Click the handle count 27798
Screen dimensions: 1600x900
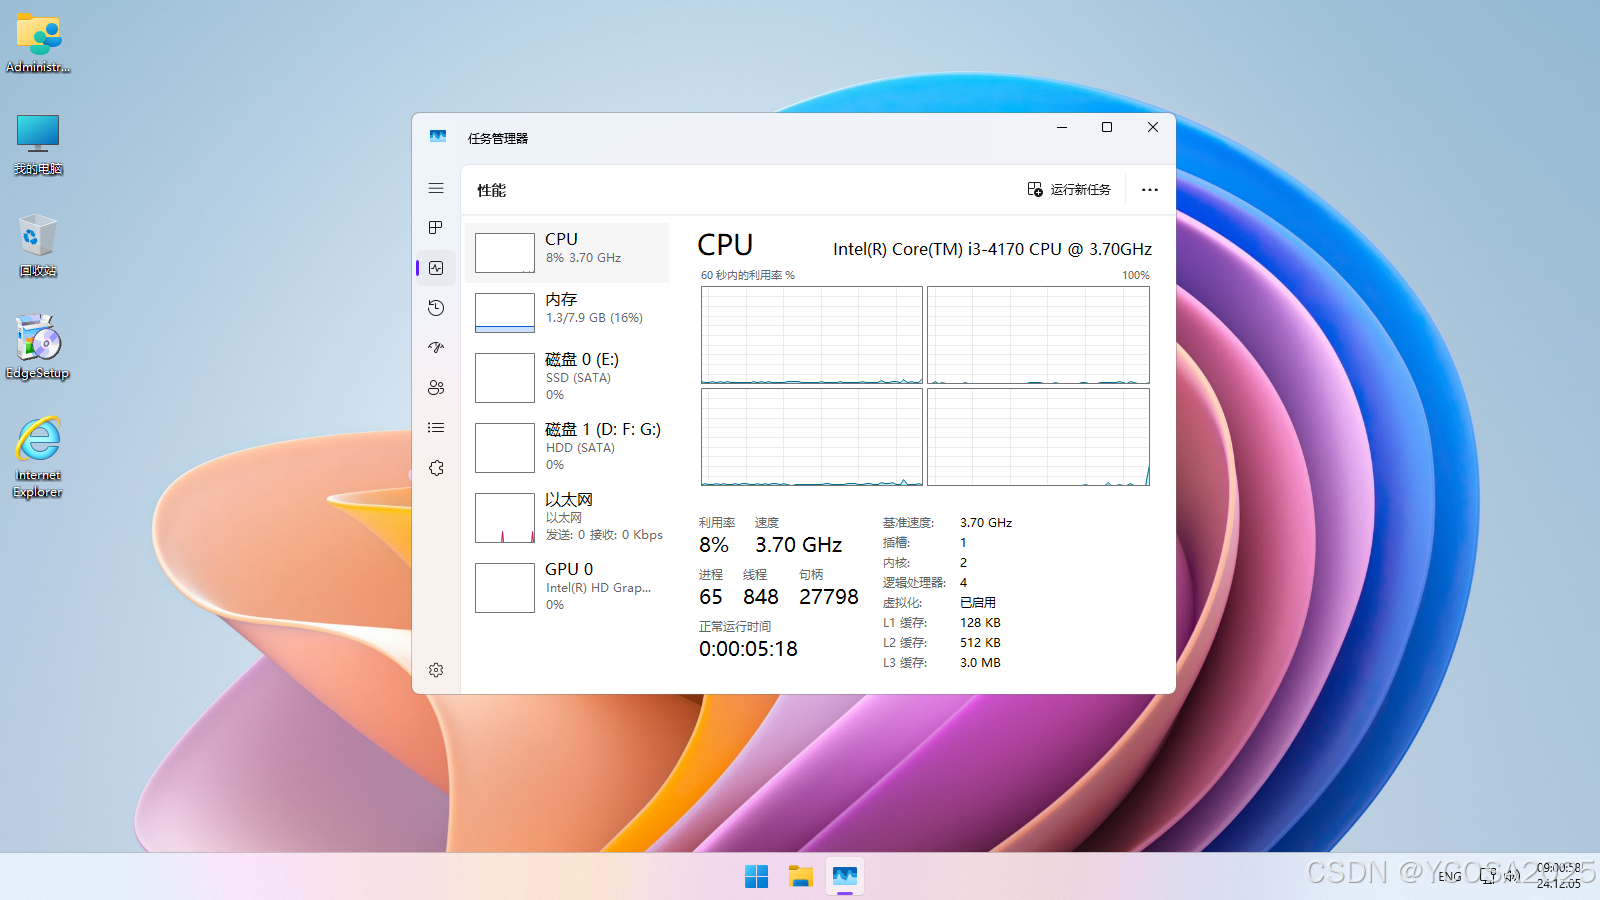click(x=829, y=597)
